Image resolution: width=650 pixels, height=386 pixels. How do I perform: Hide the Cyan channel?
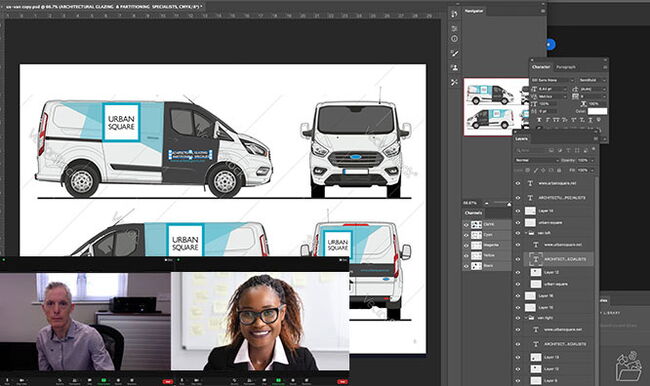click(466, 235)
